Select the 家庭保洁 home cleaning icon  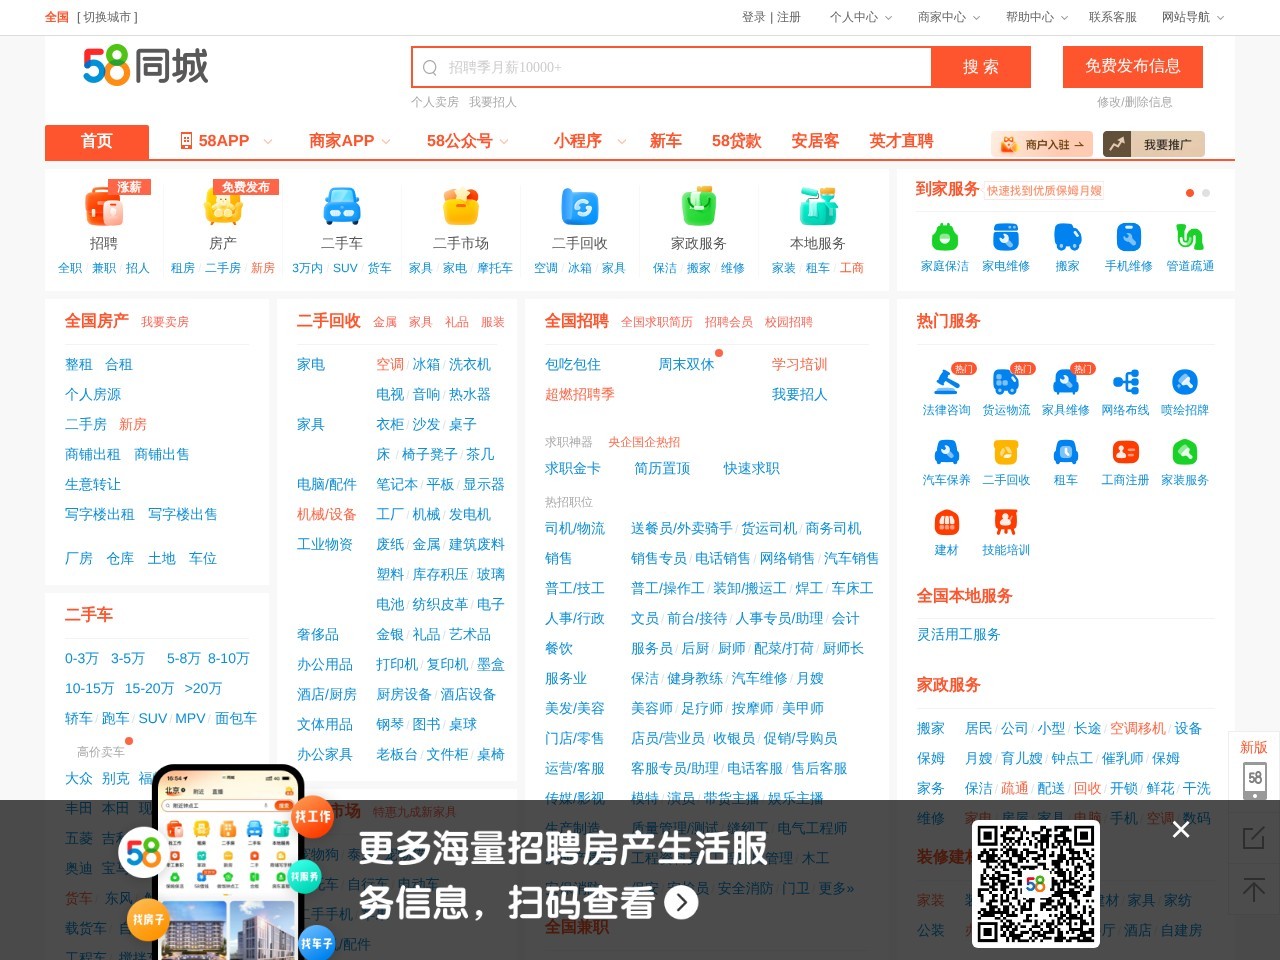tap(945, 237)
